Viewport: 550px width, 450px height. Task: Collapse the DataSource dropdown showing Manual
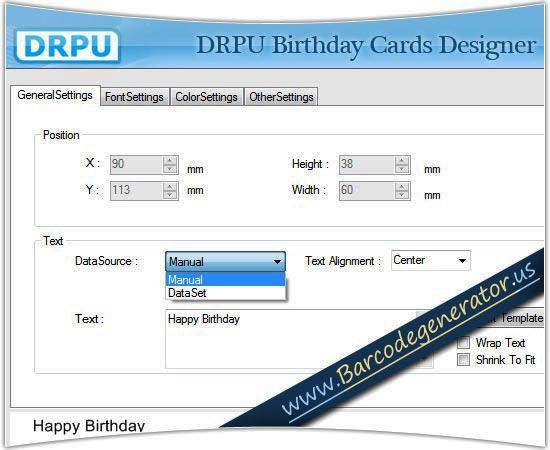225,261
